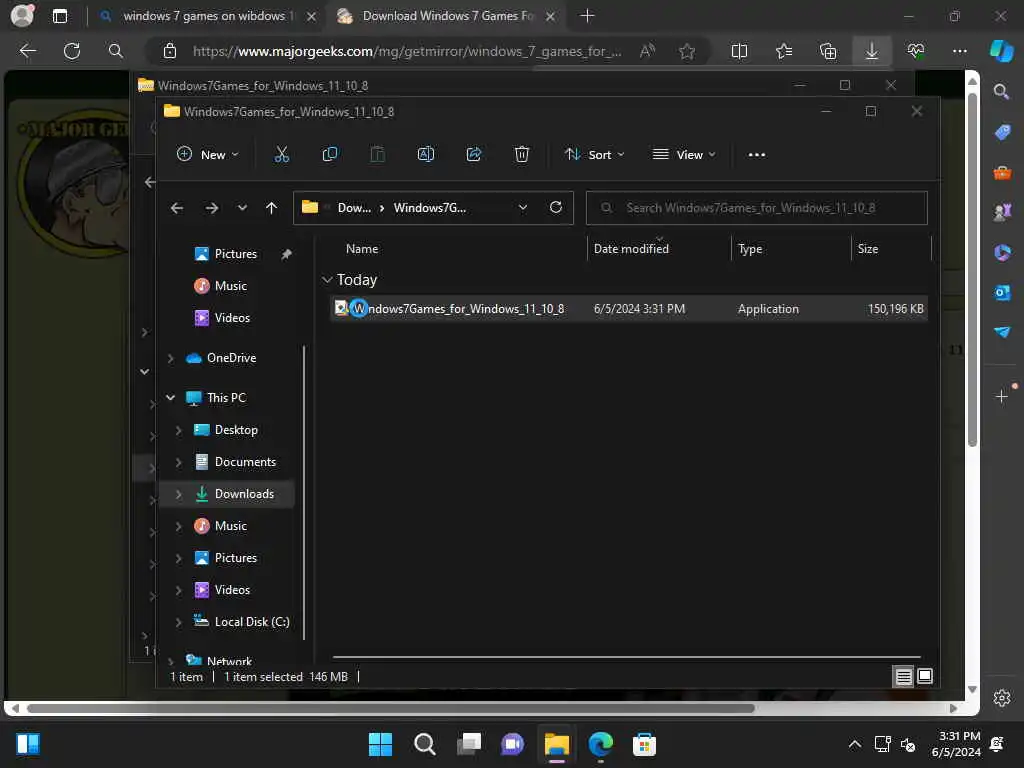Go forward in File Explorer navigation
This screenshot has width=1024, height=768.
212,208
